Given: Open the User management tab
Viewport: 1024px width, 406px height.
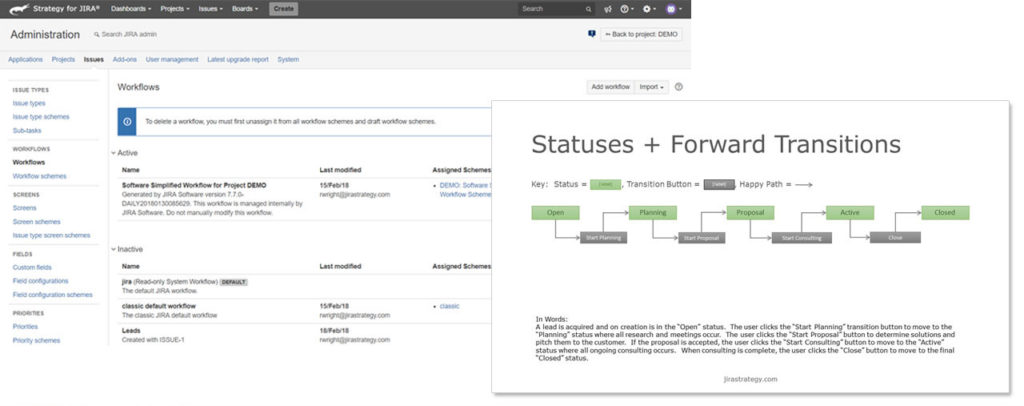Looking at the screenshot, I should 172,59.
